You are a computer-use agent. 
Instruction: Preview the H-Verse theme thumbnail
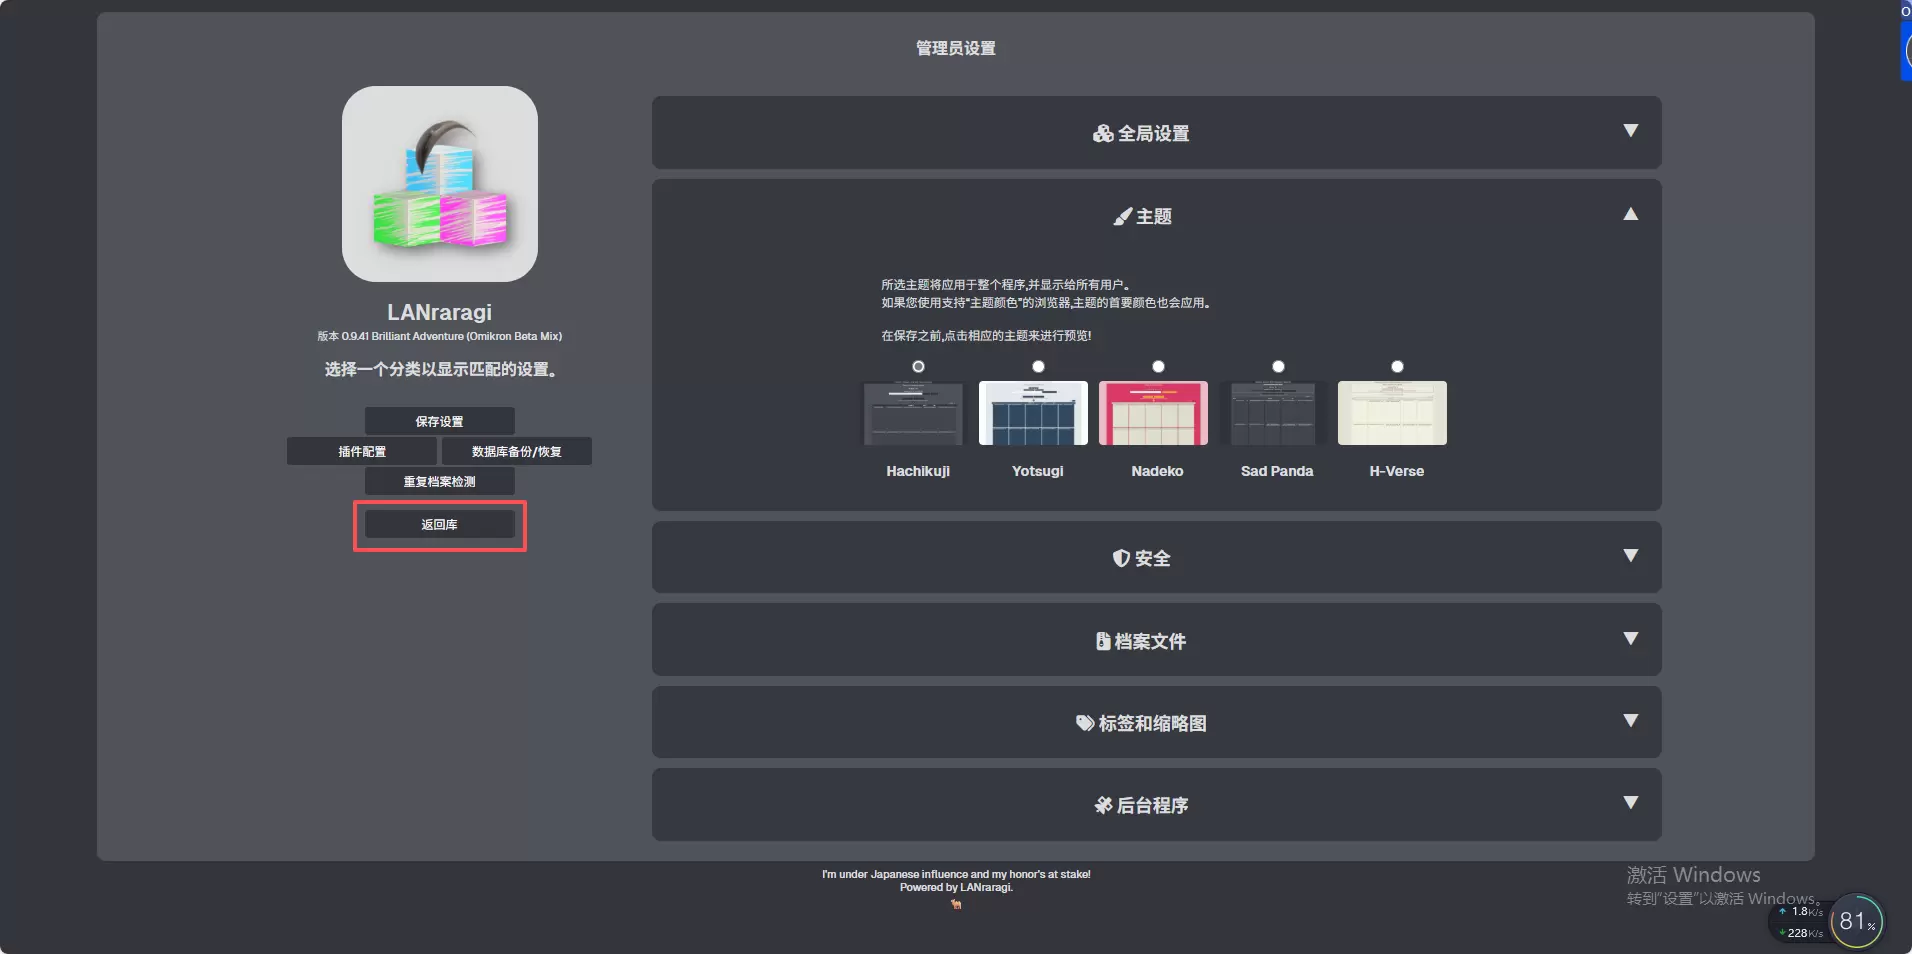click(x=1392, y=413)
